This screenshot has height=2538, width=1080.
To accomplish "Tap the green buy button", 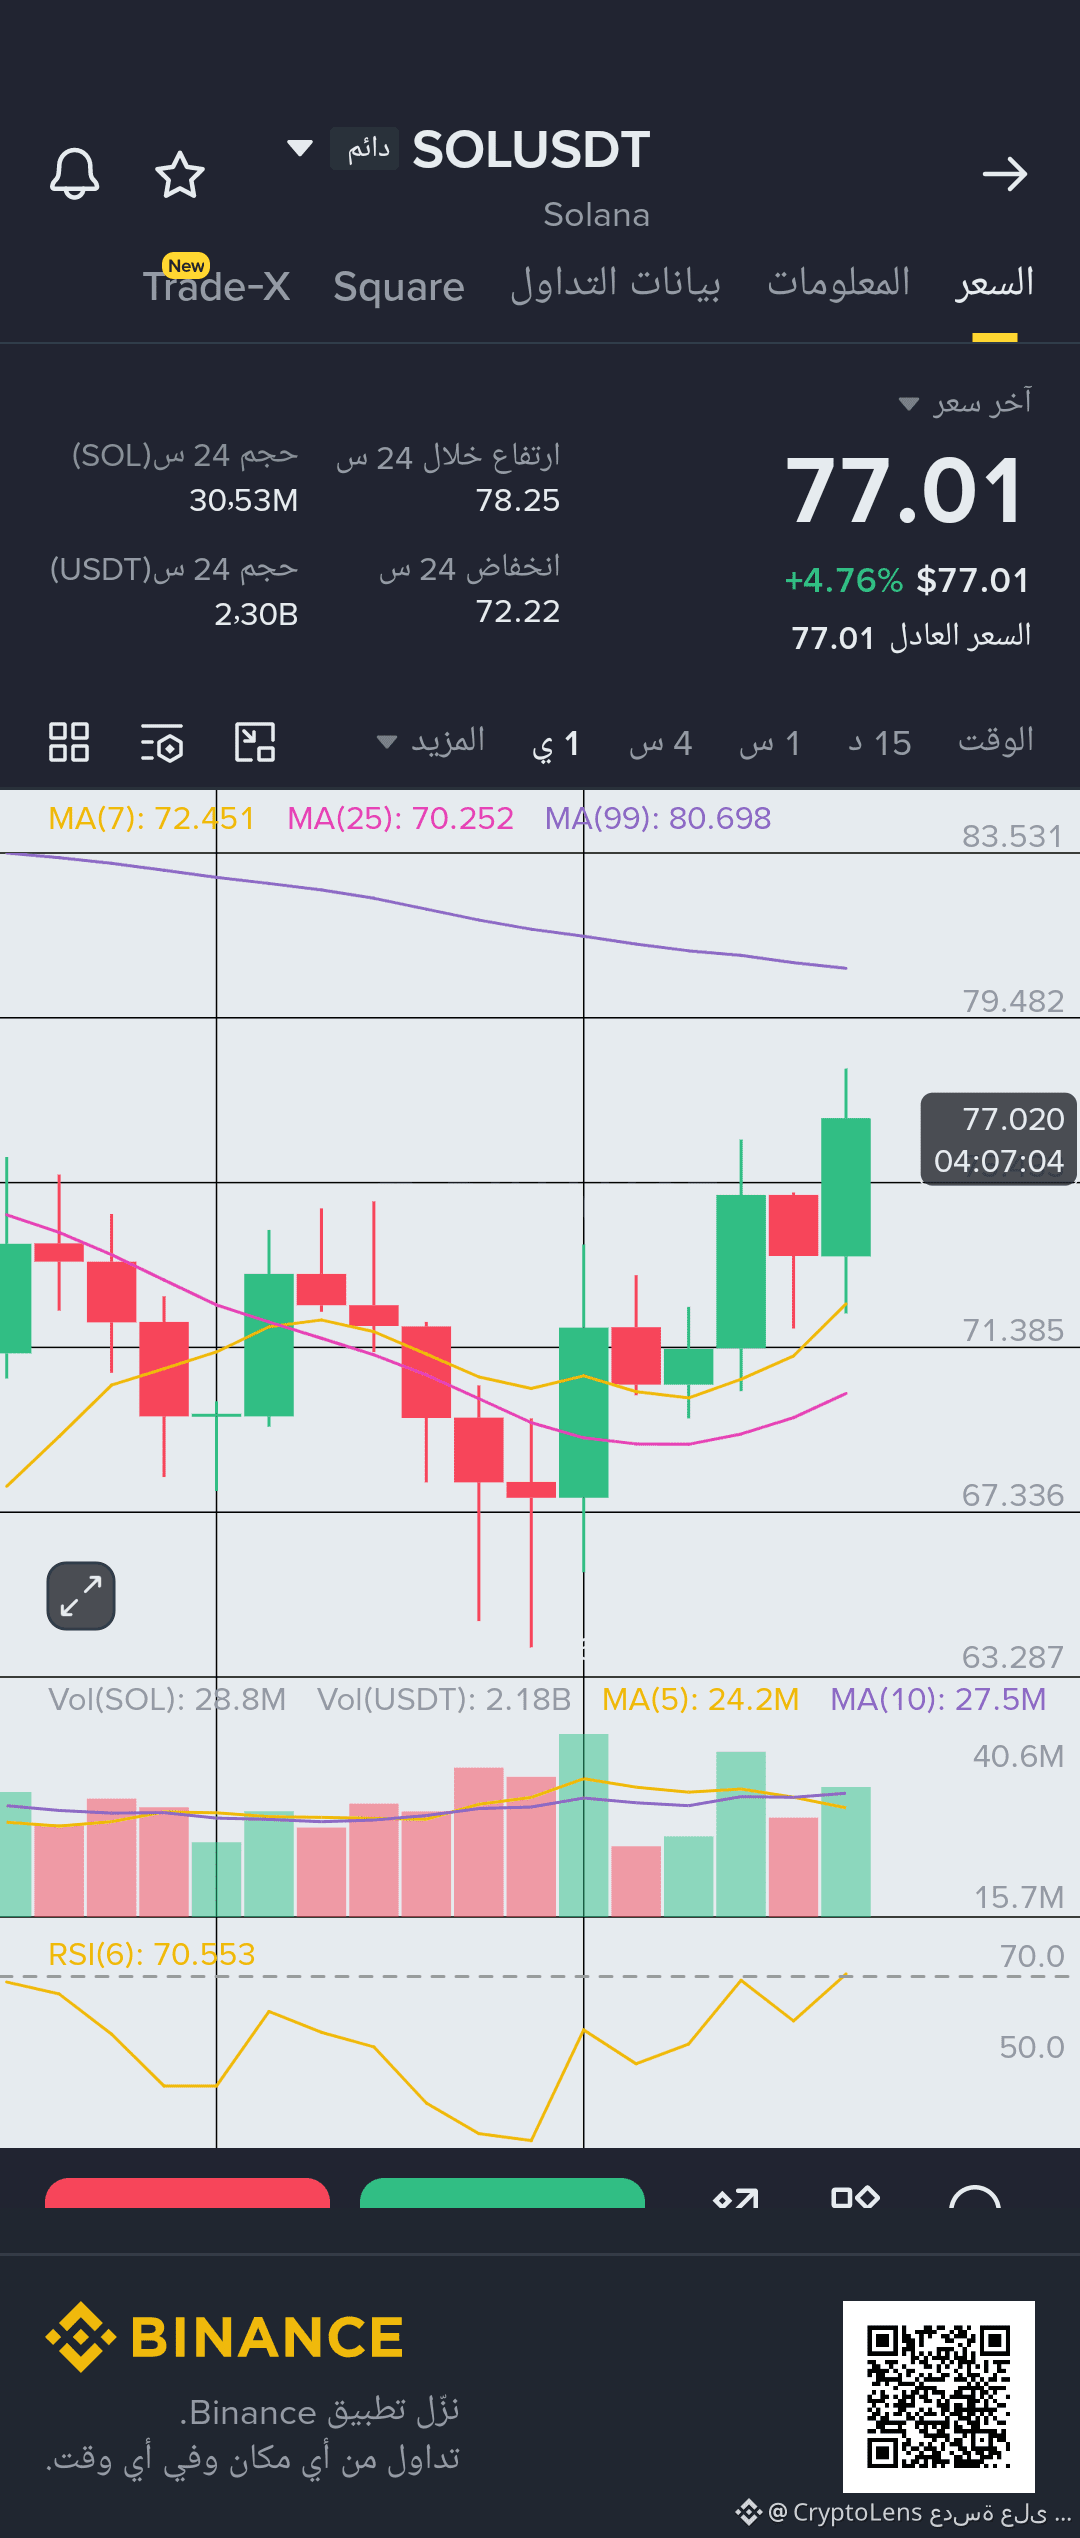I will point(502,2193).
